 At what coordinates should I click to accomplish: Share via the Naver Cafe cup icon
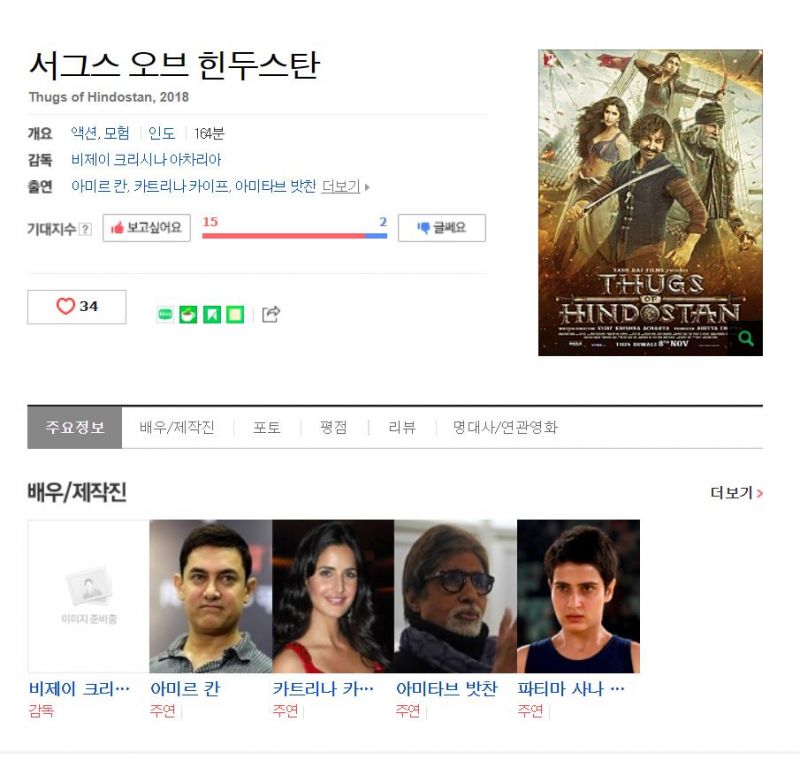click(x=188, y=314)
